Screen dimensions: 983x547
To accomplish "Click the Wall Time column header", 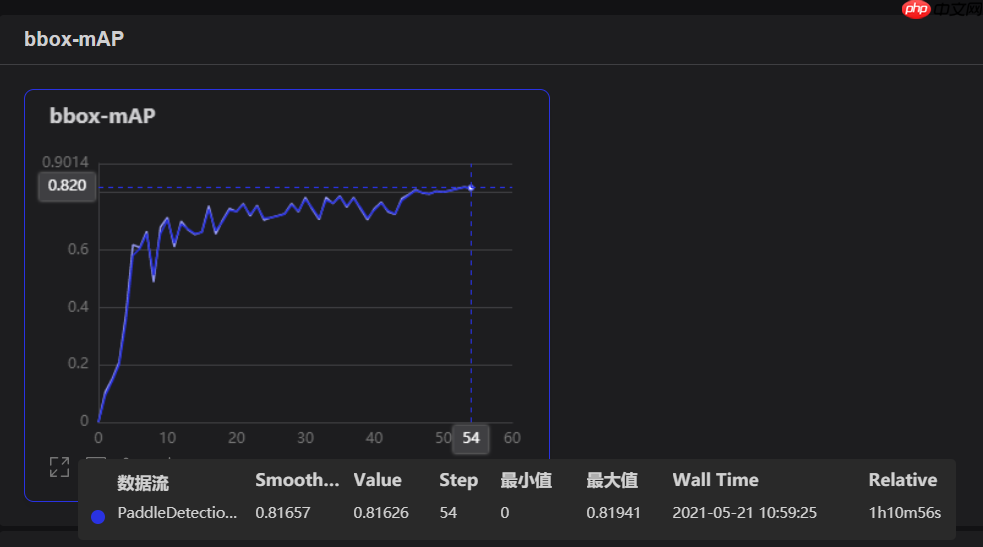I will (715, 480).
